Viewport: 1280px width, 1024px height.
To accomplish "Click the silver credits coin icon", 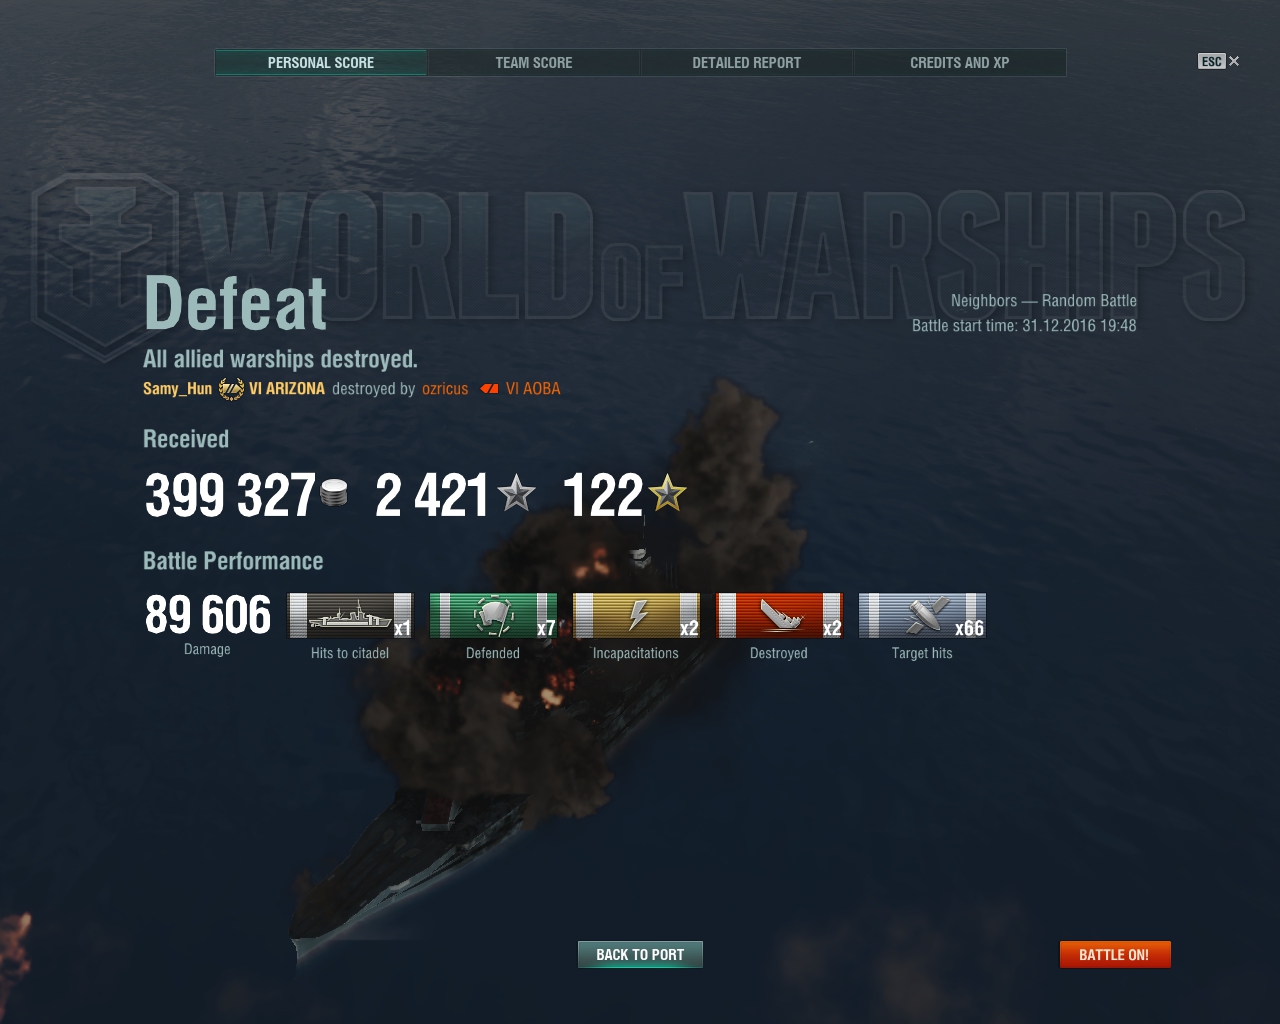I will coord(334,493).
